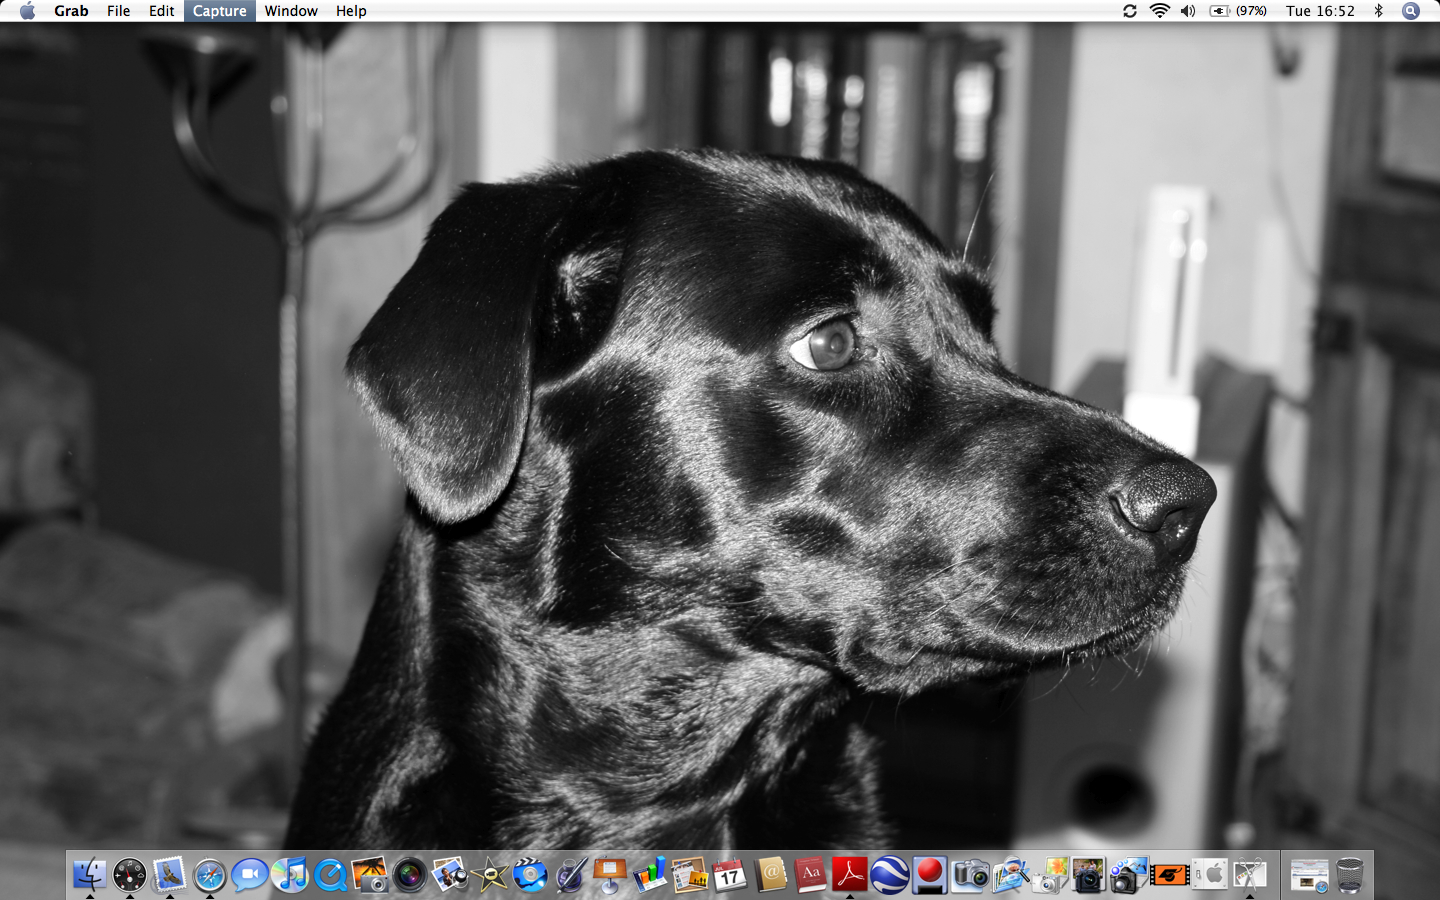Open the Edit menu

click(162, 11)
